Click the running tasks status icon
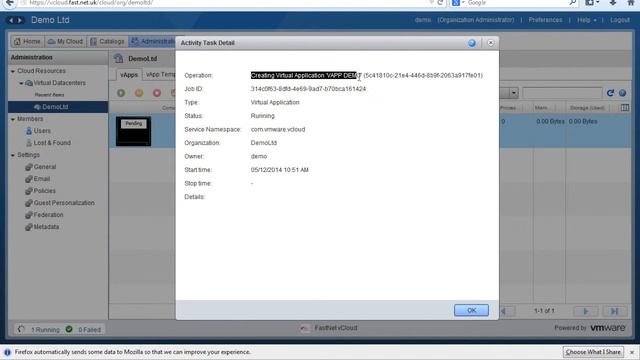Image resolution: width=640 pixels, height=360 pixels. pos(21,329)
